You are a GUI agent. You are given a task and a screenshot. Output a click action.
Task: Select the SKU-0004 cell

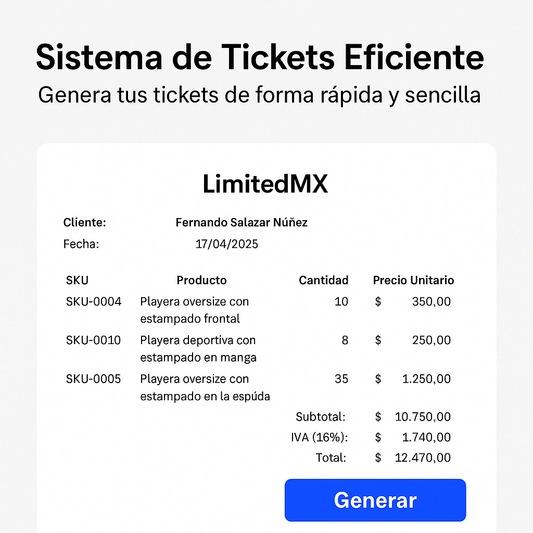coord(93,302)
